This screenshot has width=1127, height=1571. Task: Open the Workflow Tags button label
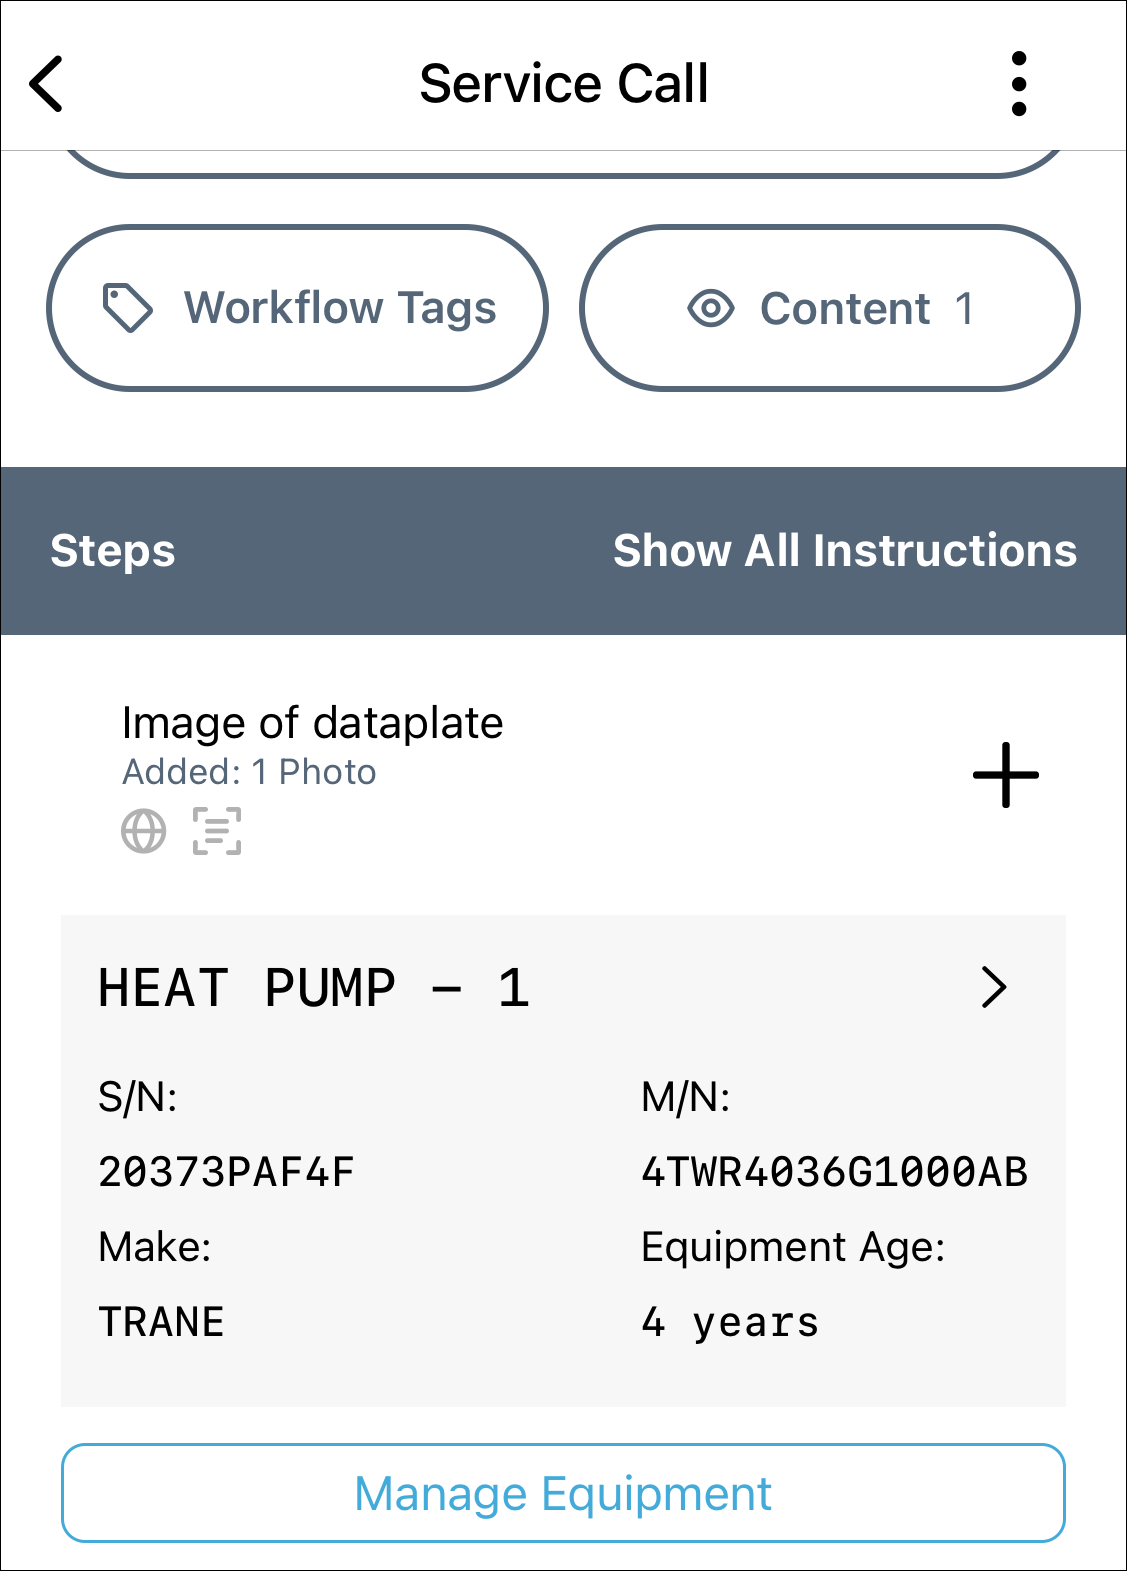pos(340,308)
